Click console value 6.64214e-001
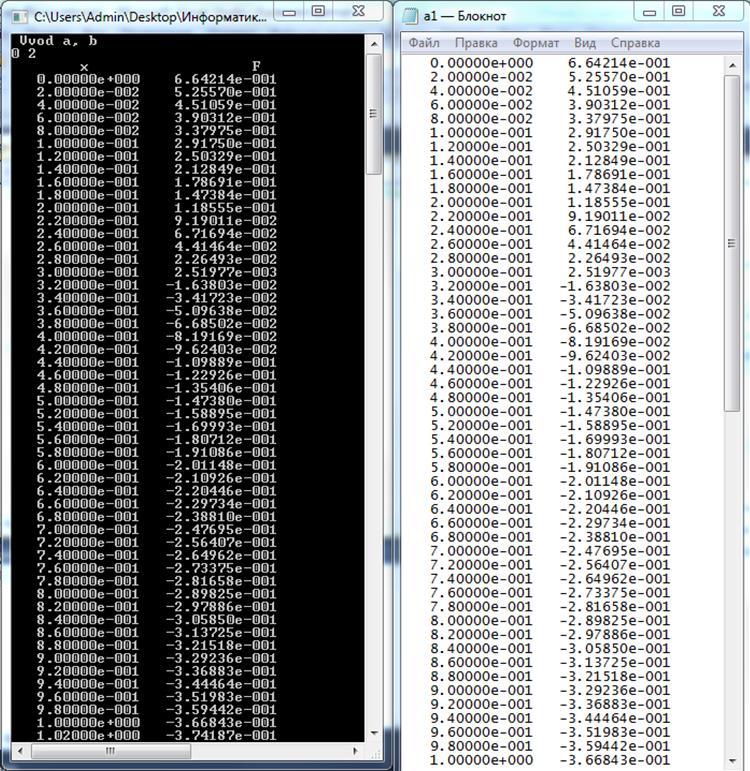Screen dimensions: 750x771 pyautogui.click(x=225, y=79)
